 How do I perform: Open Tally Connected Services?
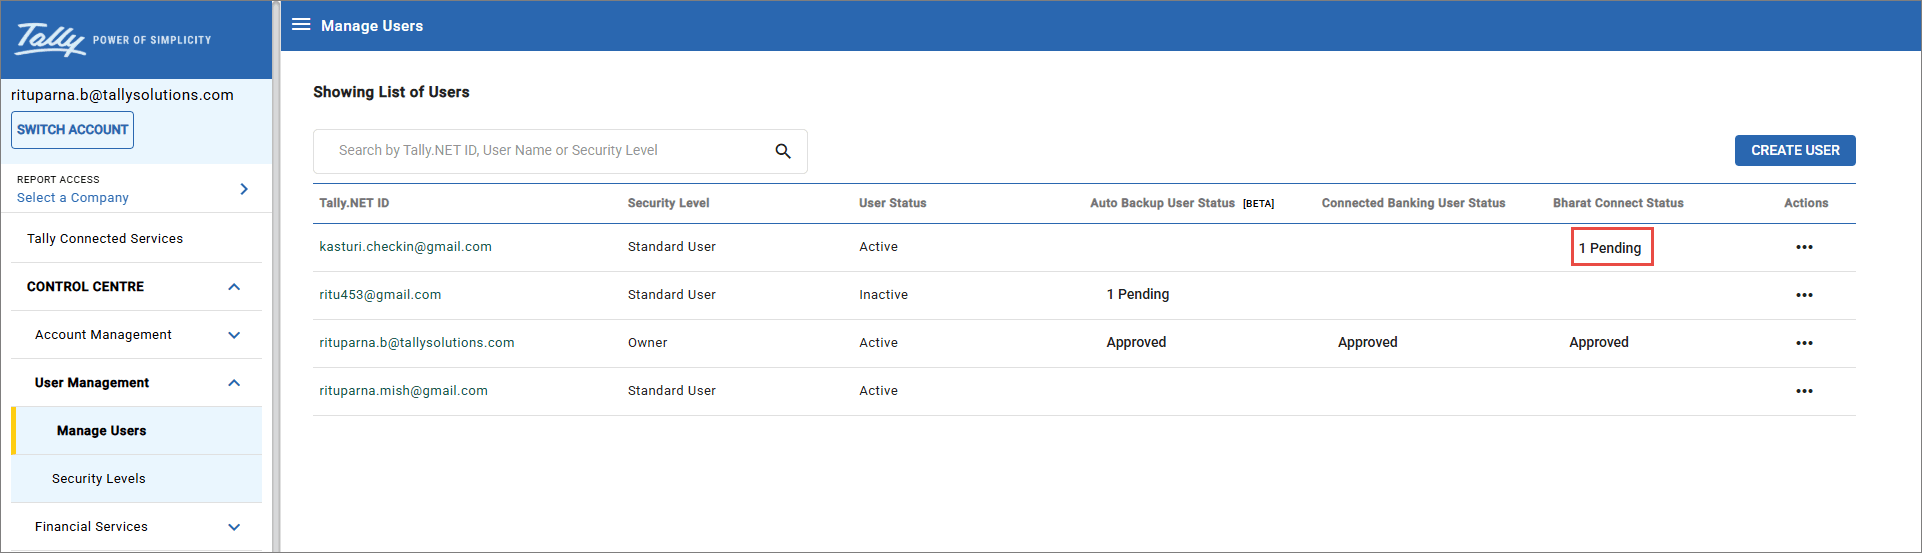tap(105, 239)
